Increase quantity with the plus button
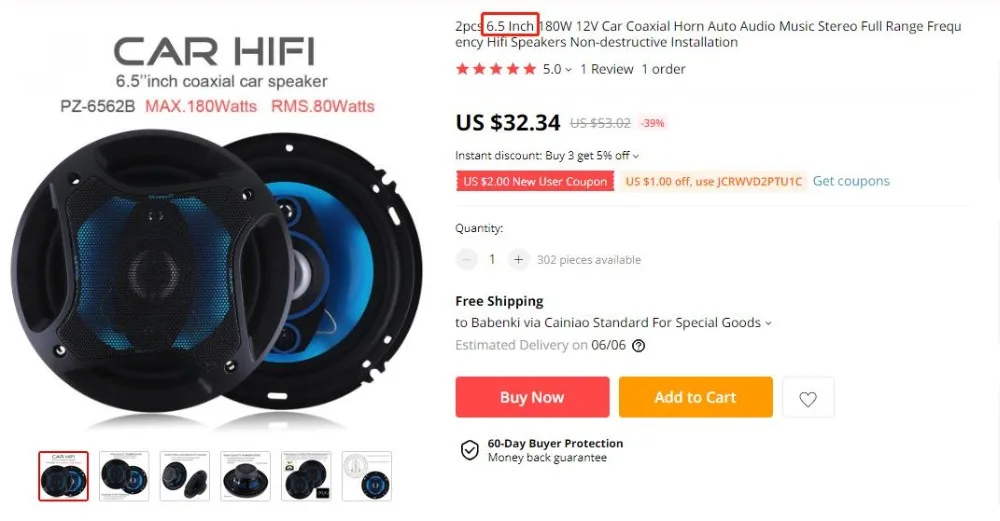Viewport: 1000px width, 521px height. 518,260
